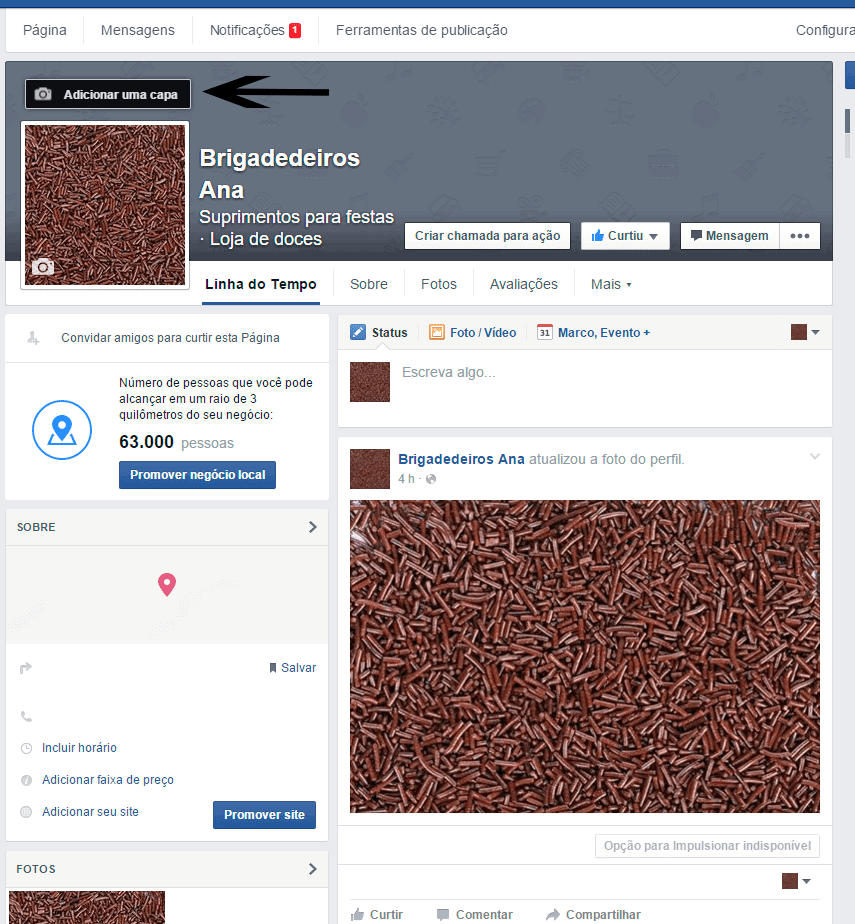This screenshot has height=924, width=855.
Task: Click the calendar icon for Marco, Evento
Action: tap(545, 332)
